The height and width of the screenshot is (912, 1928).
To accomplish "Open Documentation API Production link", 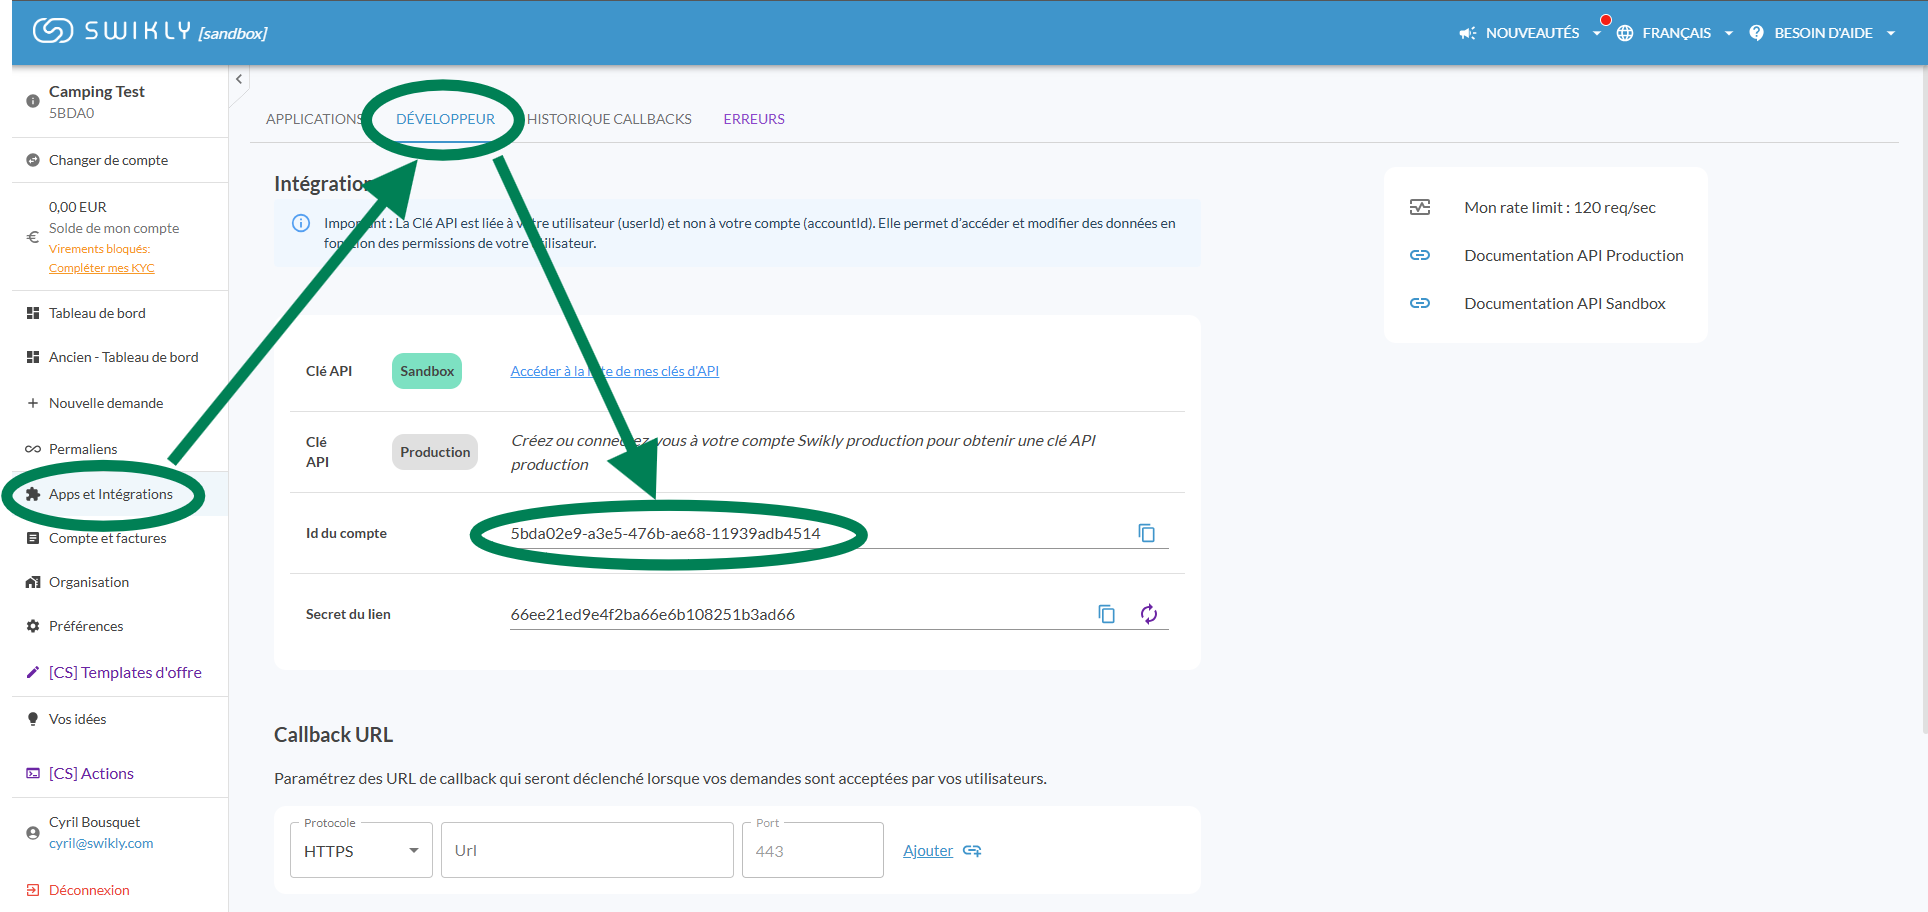I will 1573,256.
